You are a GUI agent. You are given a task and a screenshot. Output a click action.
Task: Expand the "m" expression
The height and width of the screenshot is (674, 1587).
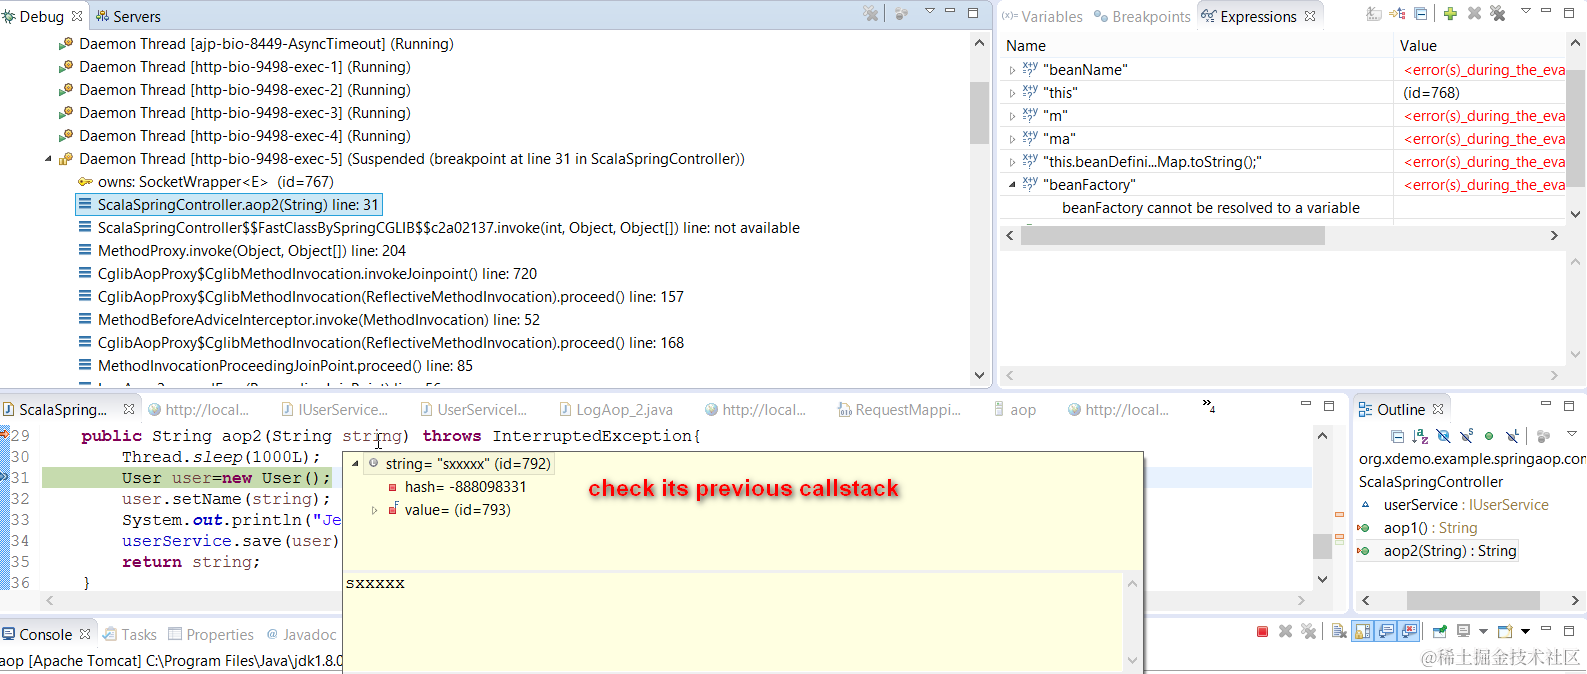coord(1012,116)
